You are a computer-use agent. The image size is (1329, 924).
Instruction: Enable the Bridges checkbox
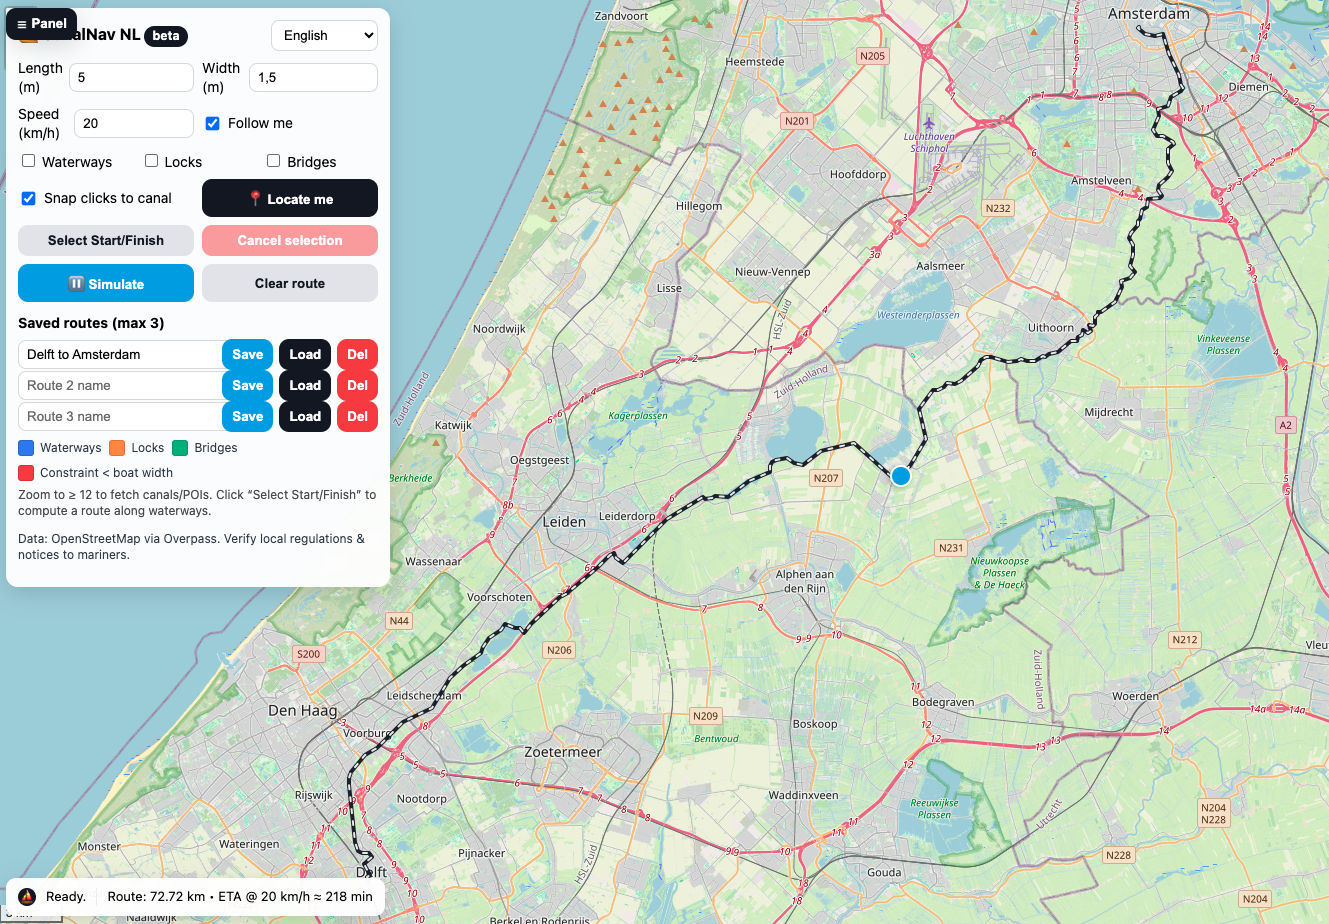tap(273, 161)
